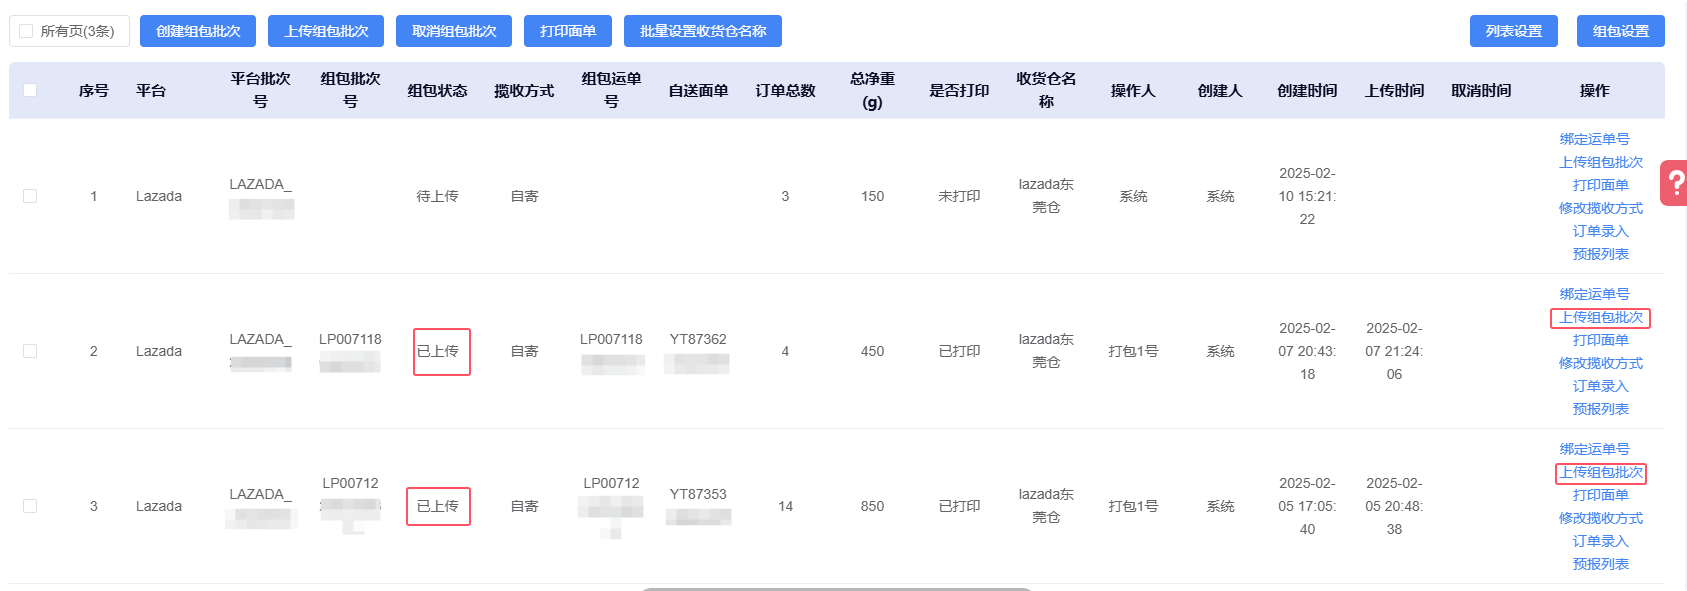Image resolution: width=1687 pixels, height=591 pixels.
Task: Open 预报列表 link for row 1
Action: click(x=1600, y=254)
